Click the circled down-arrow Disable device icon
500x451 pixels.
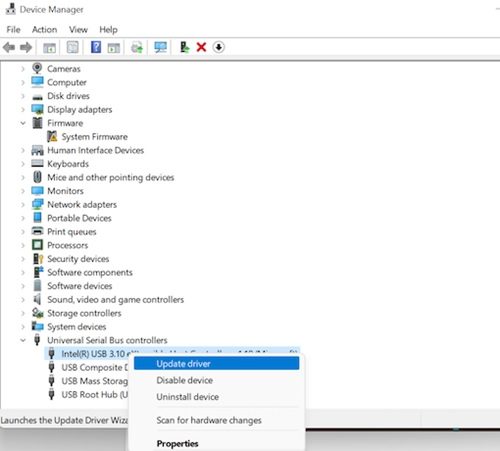tap(219, 47)
